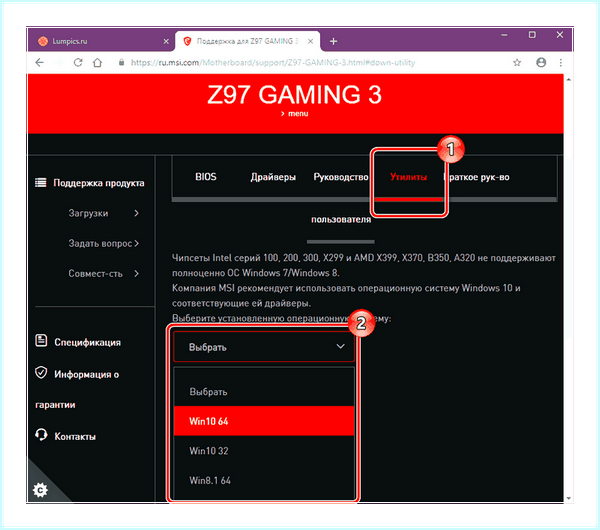Close the MSI support tab
The height and width of the screenshot is (530, 600).
click(311, 41)
